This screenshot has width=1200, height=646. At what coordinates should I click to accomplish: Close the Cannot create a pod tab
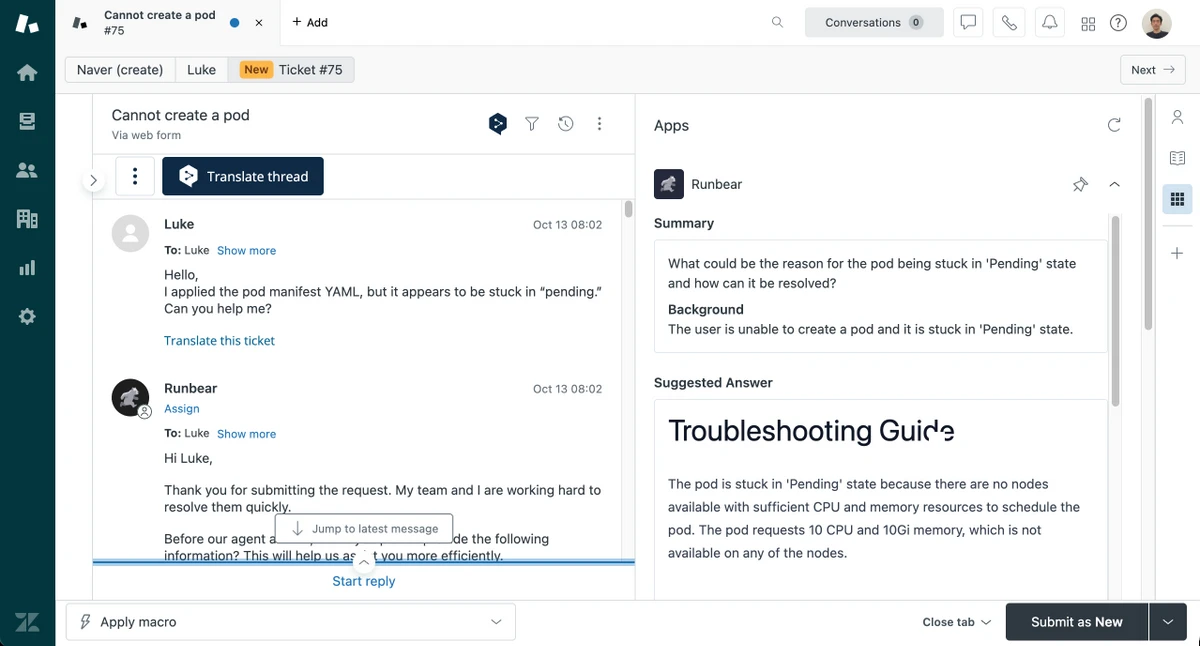[x=259, y=22]
